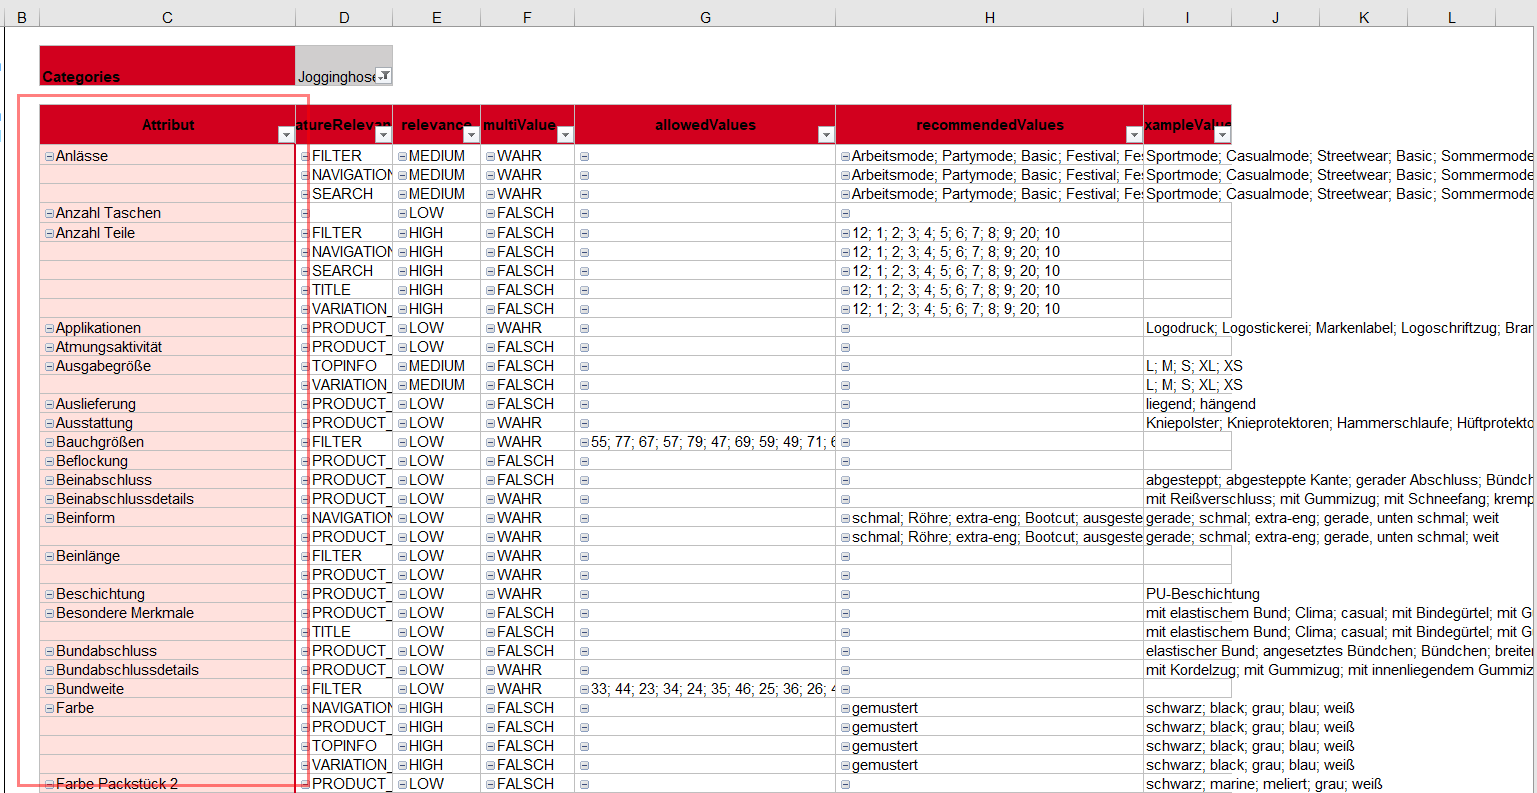Select column header F
The height and width of the screenshot is (793, 1537).
[527, 18]
